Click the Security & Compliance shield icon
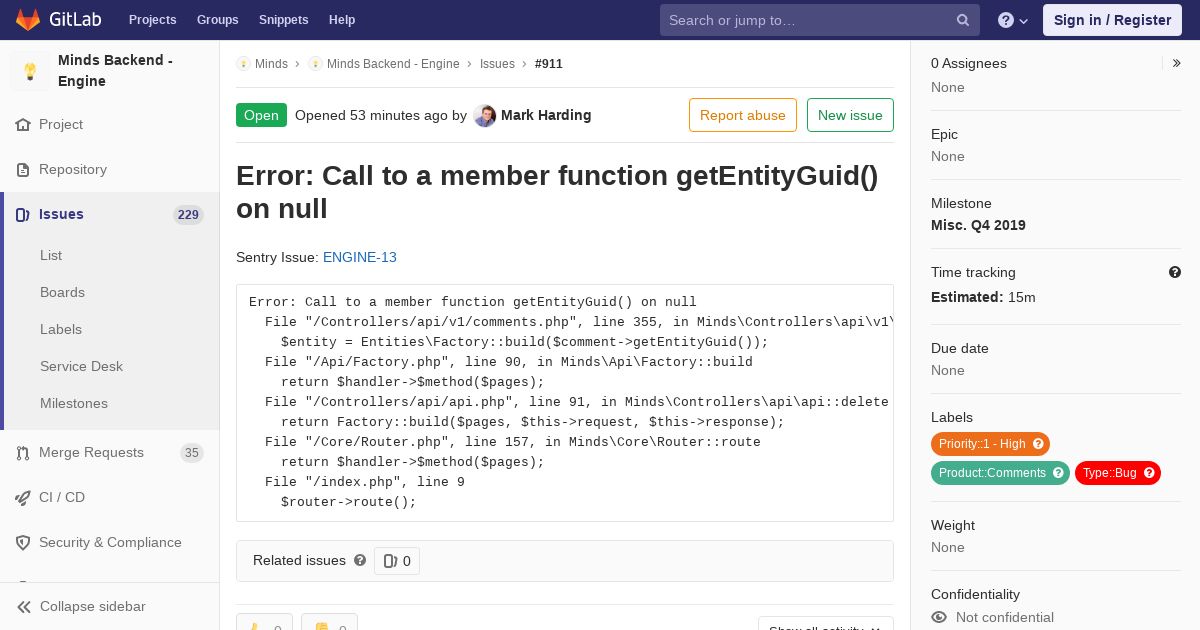 pos(23,542)
